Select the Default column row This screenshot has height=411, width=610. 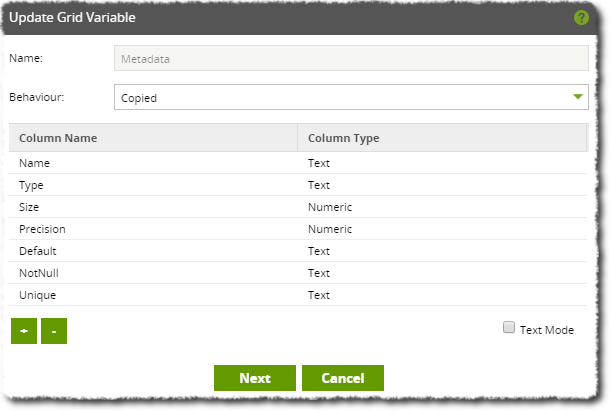pos(298,251)
